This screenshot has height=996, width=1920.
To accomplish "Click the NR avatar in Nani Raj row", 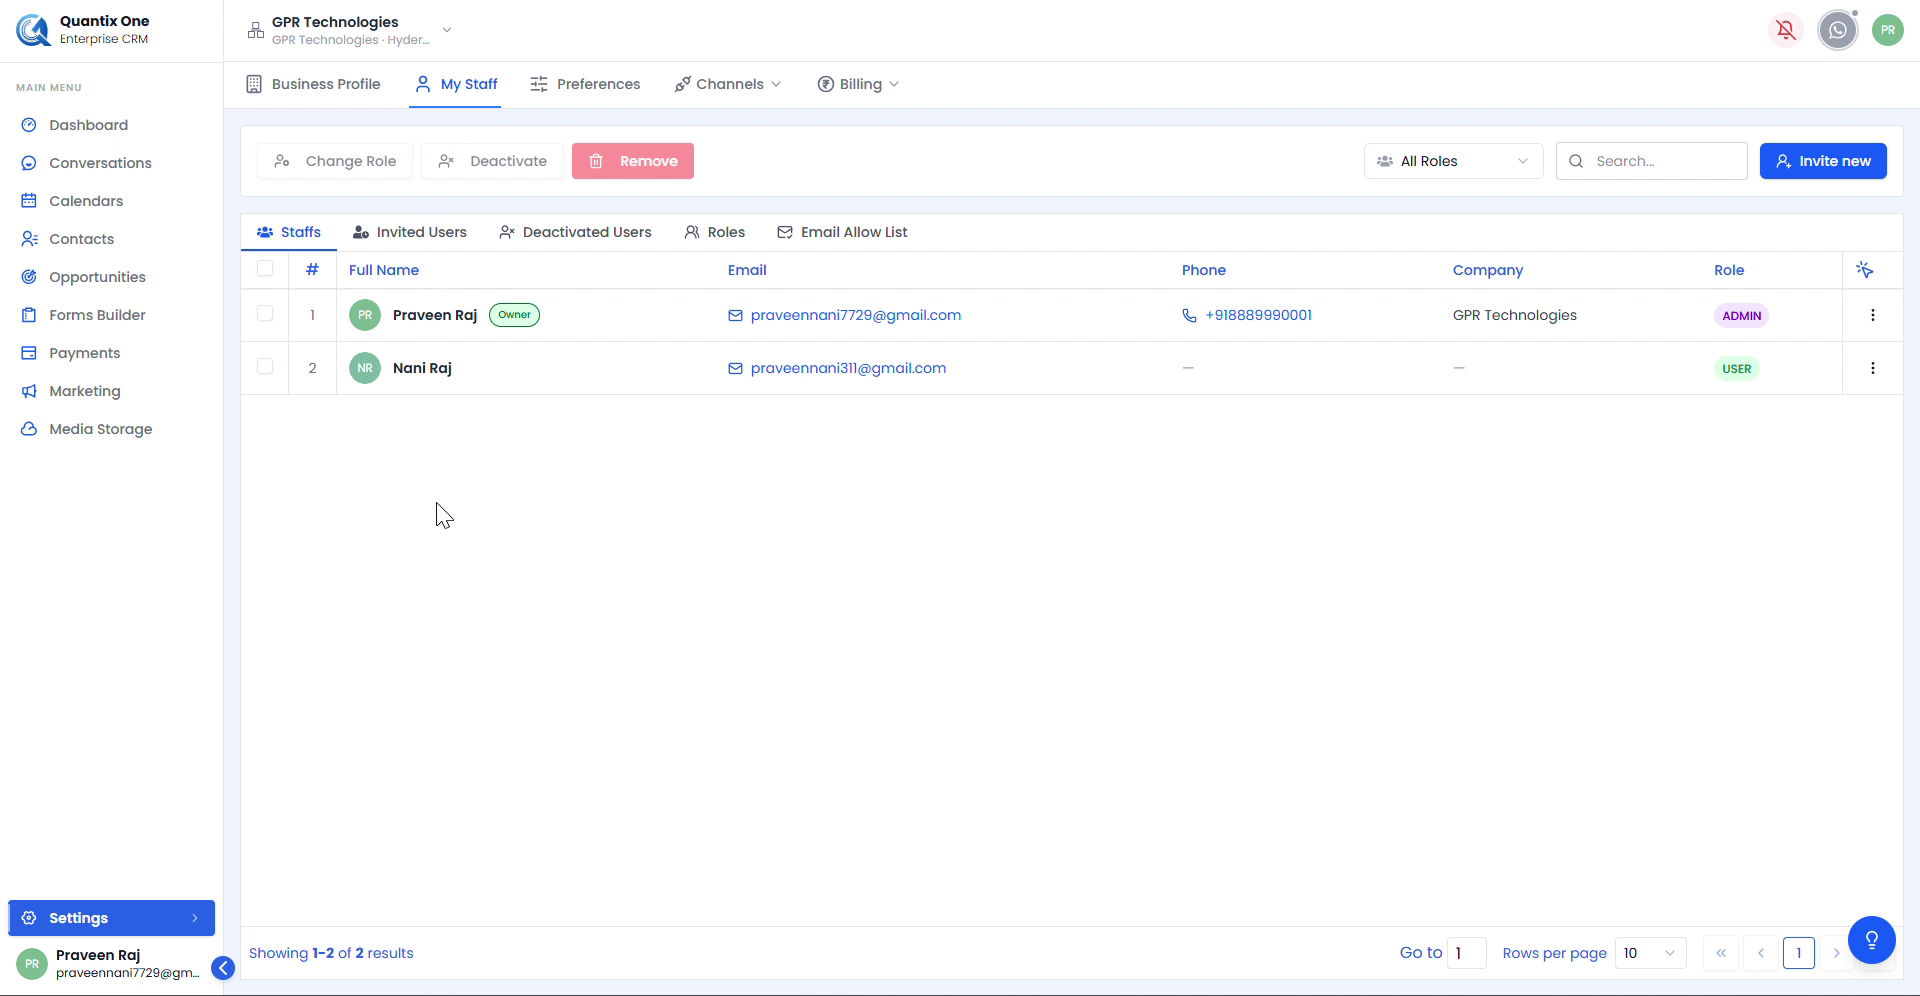I will pyautogui.click(x=365, y=368).
